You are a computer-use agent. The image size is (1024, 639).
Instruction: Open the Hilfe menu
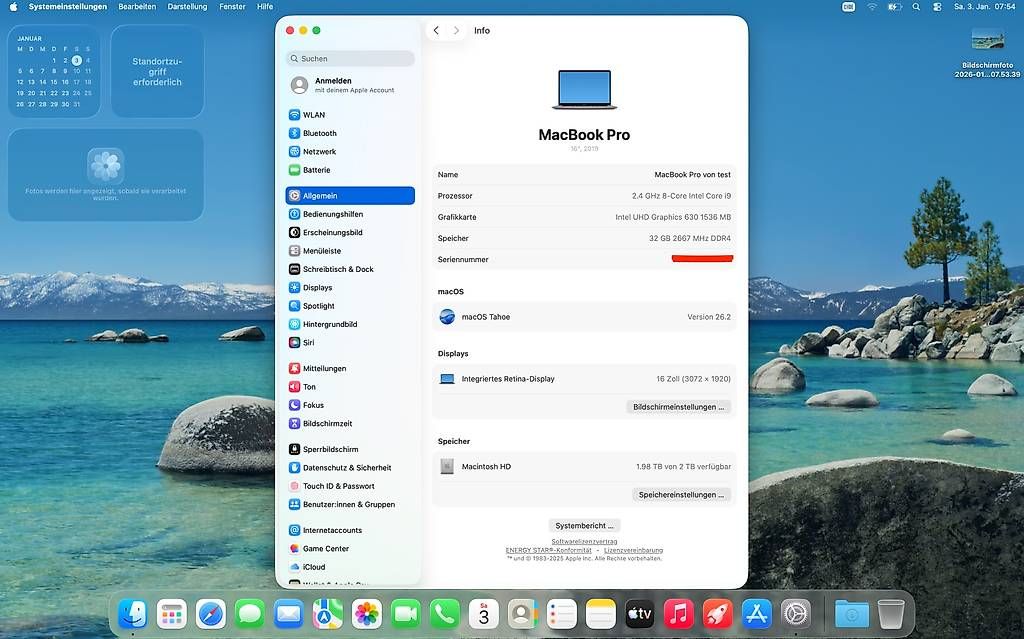pyautogui.click(x=265, y=7)
